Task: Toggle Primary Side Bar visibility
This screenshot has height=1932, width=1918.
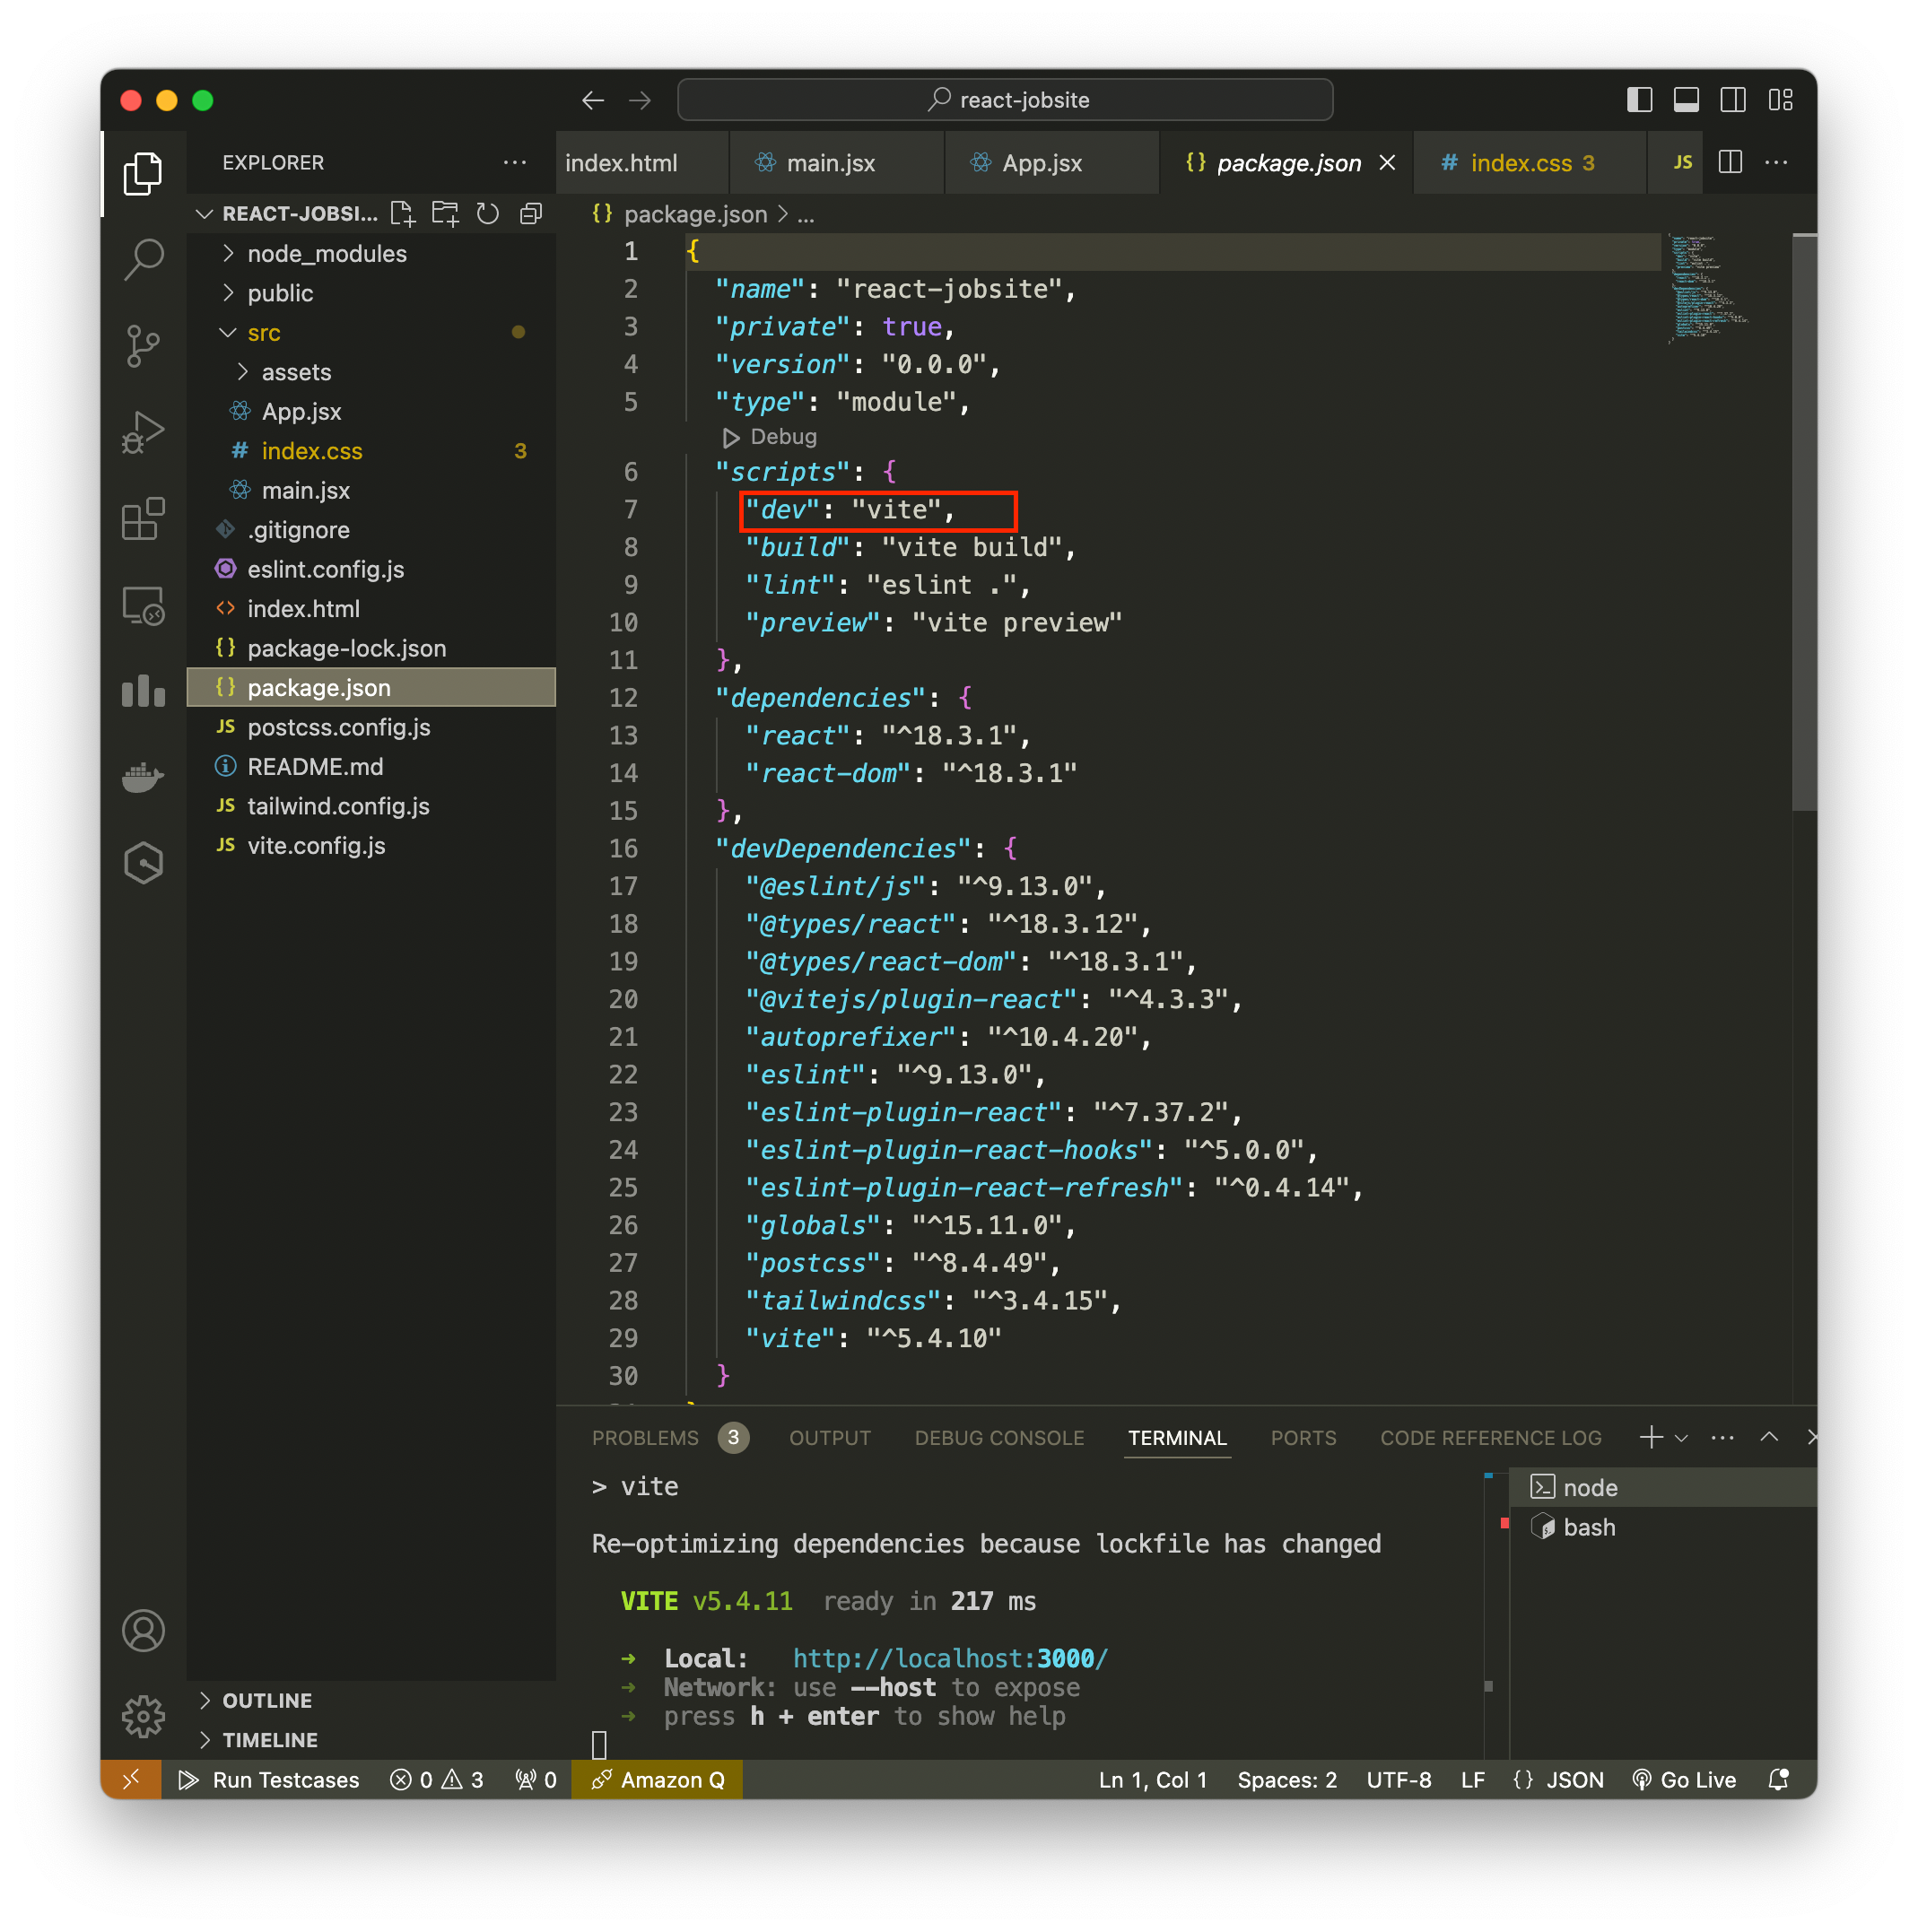Action: point(1639,100)
